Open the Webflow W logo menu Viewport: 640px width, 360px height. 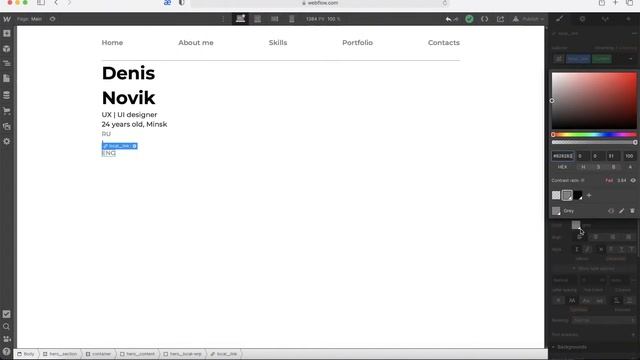(x=7, y=19)
